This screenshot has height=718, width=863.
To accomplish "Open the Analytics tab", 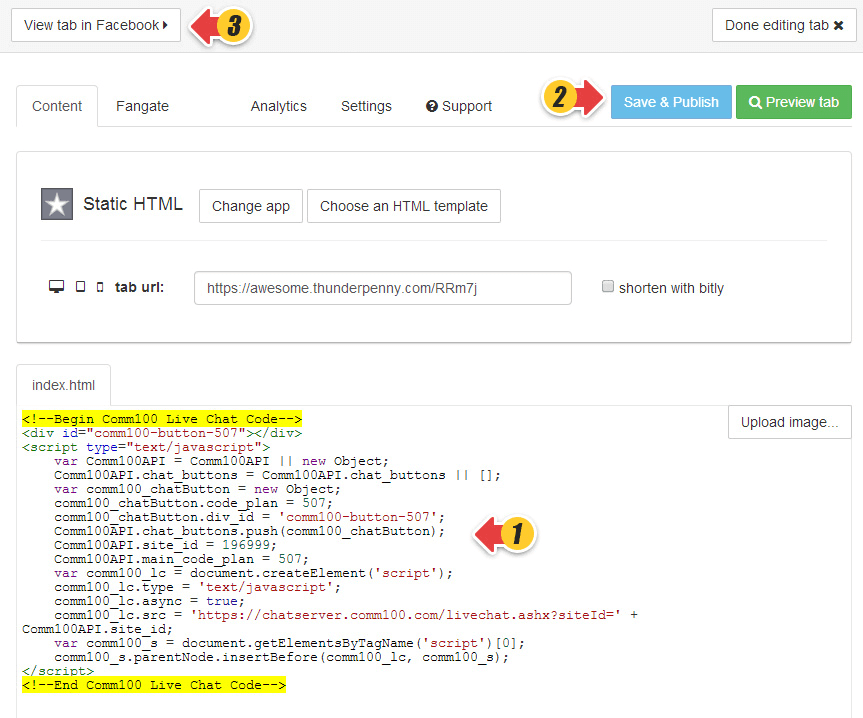I will tap(278, 106).
